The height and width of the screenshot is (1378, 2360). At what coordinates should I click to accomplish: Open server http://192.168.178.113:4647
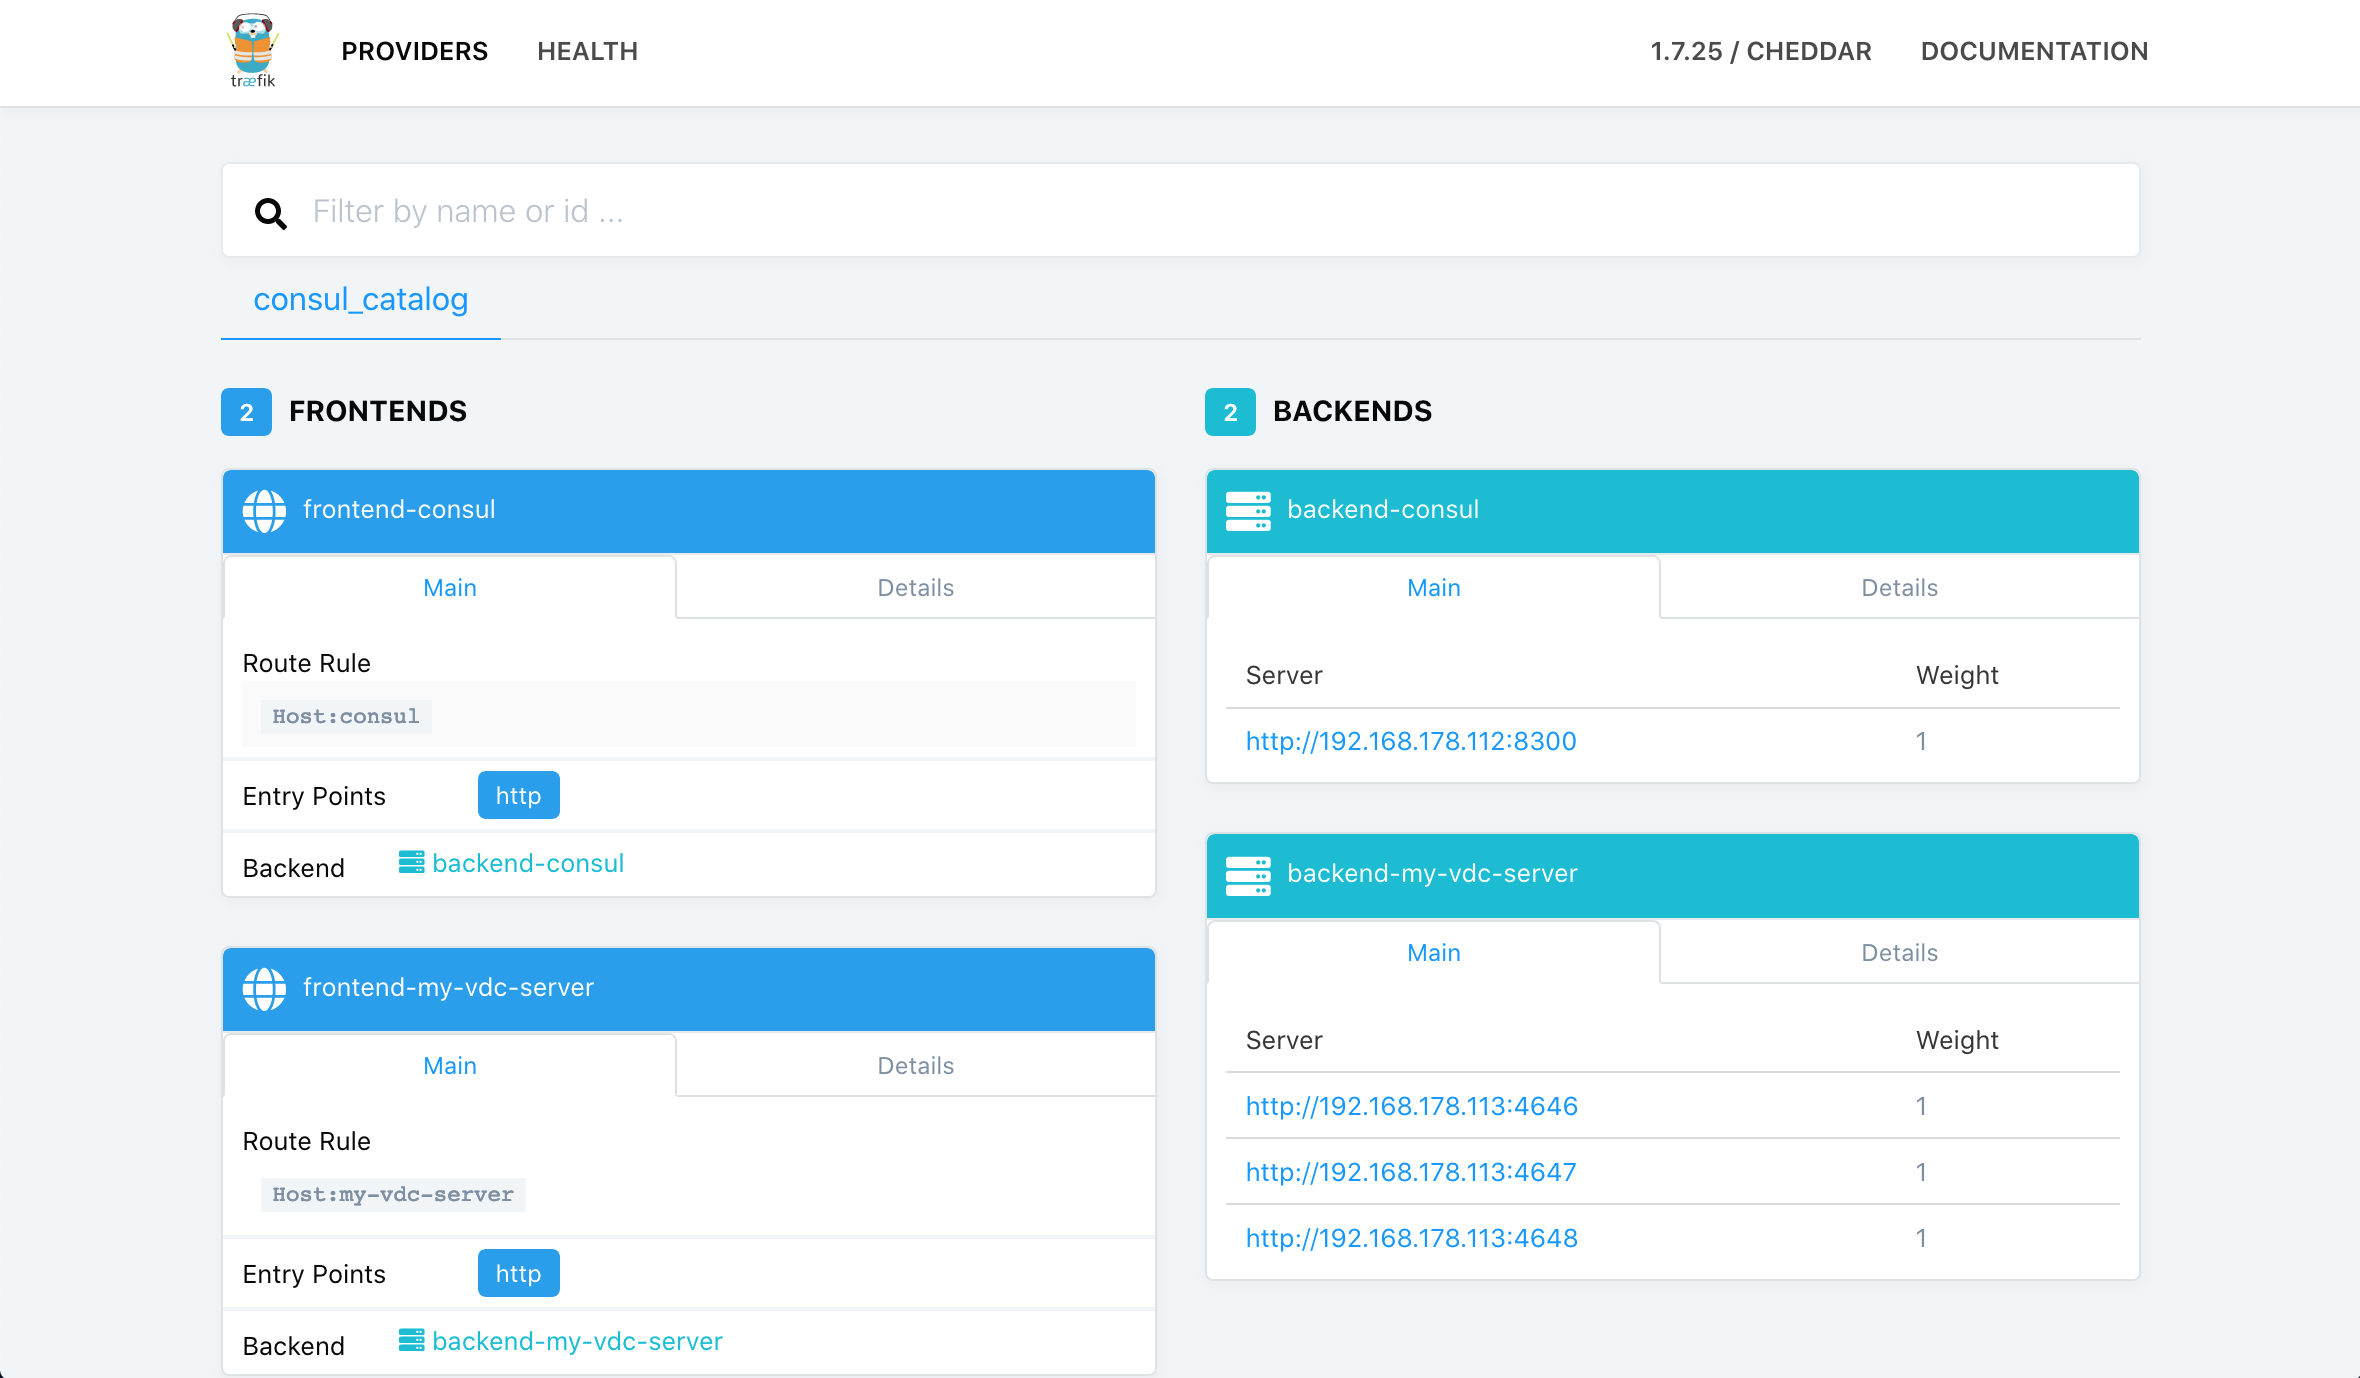click(1411, 1172)
